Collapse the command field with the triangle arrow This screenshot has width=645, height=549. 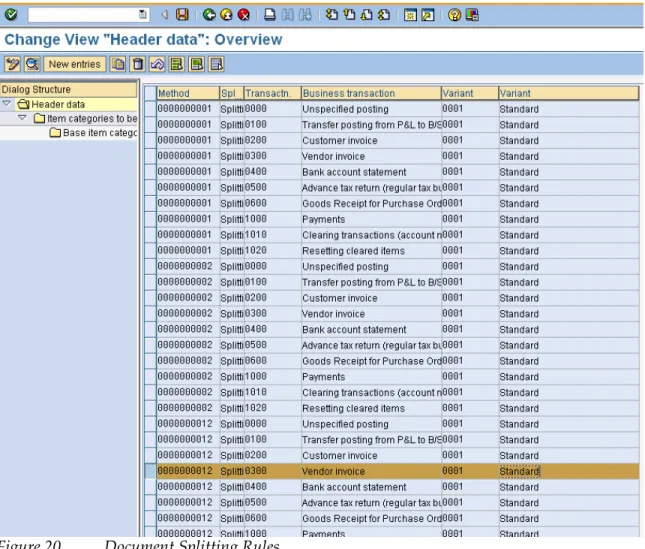pos(165,15)
